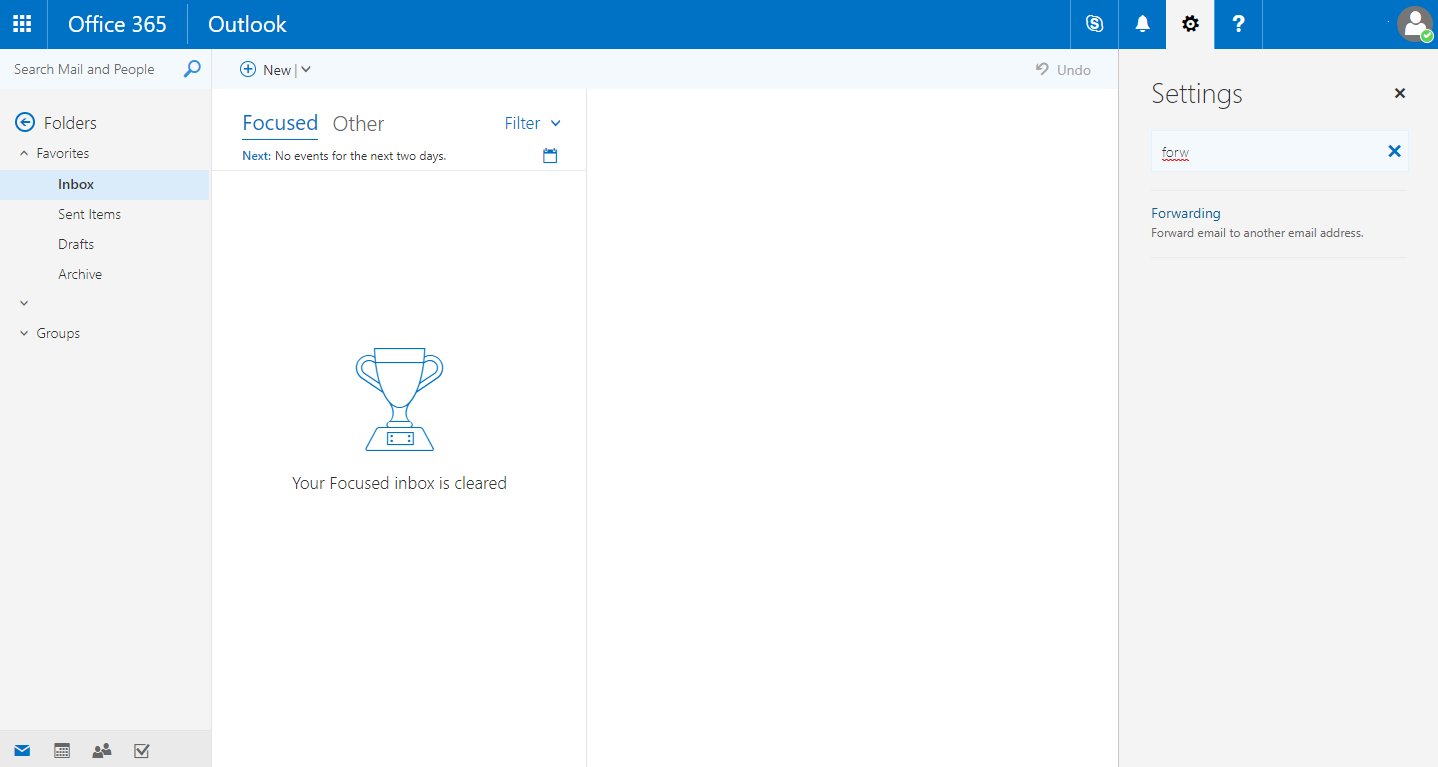Click the New message button label
1438x767 pixels.
(x=277, y=70)
